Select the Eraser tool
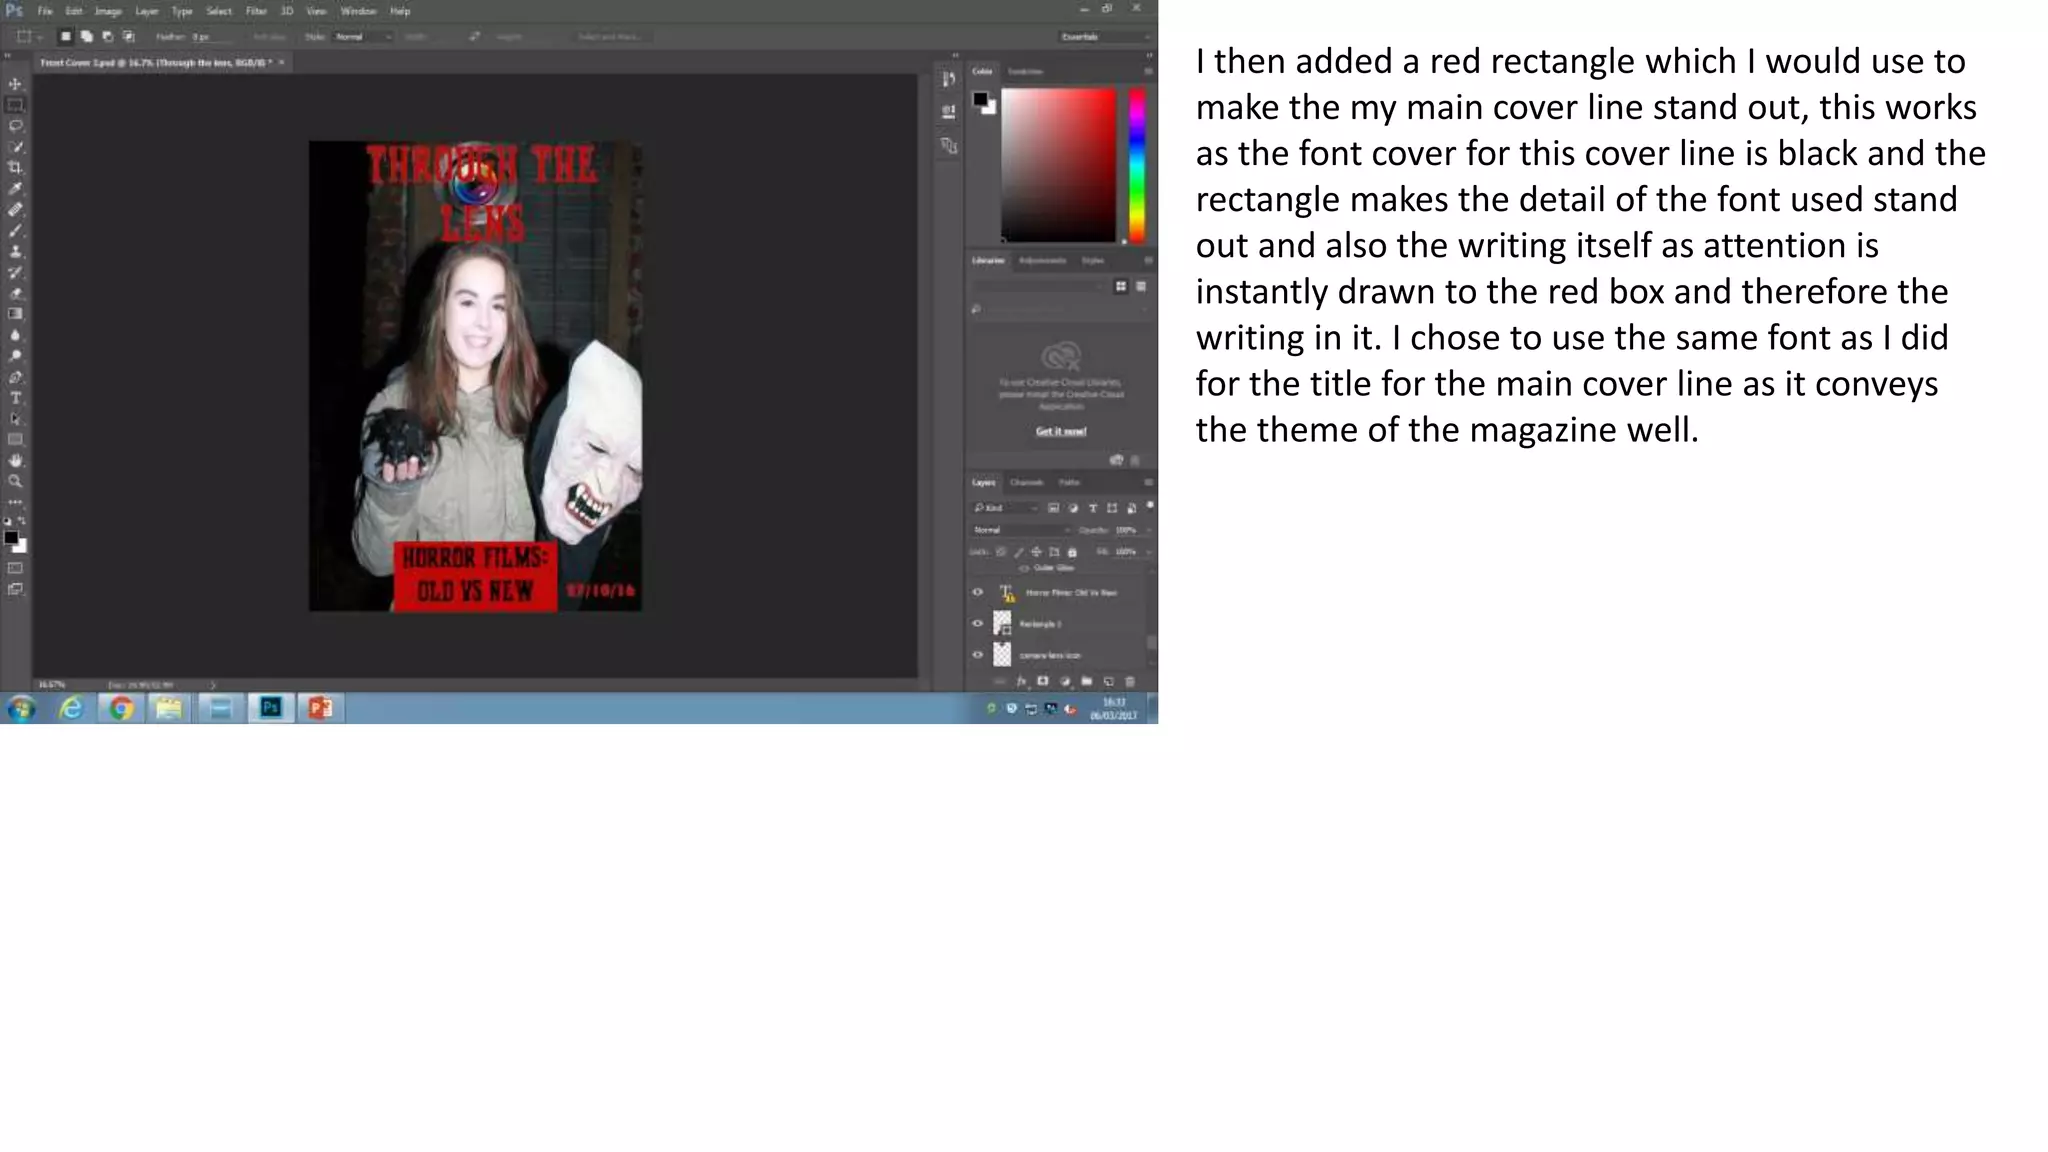Viewport: 2048px width, 1152px height. 15,294
